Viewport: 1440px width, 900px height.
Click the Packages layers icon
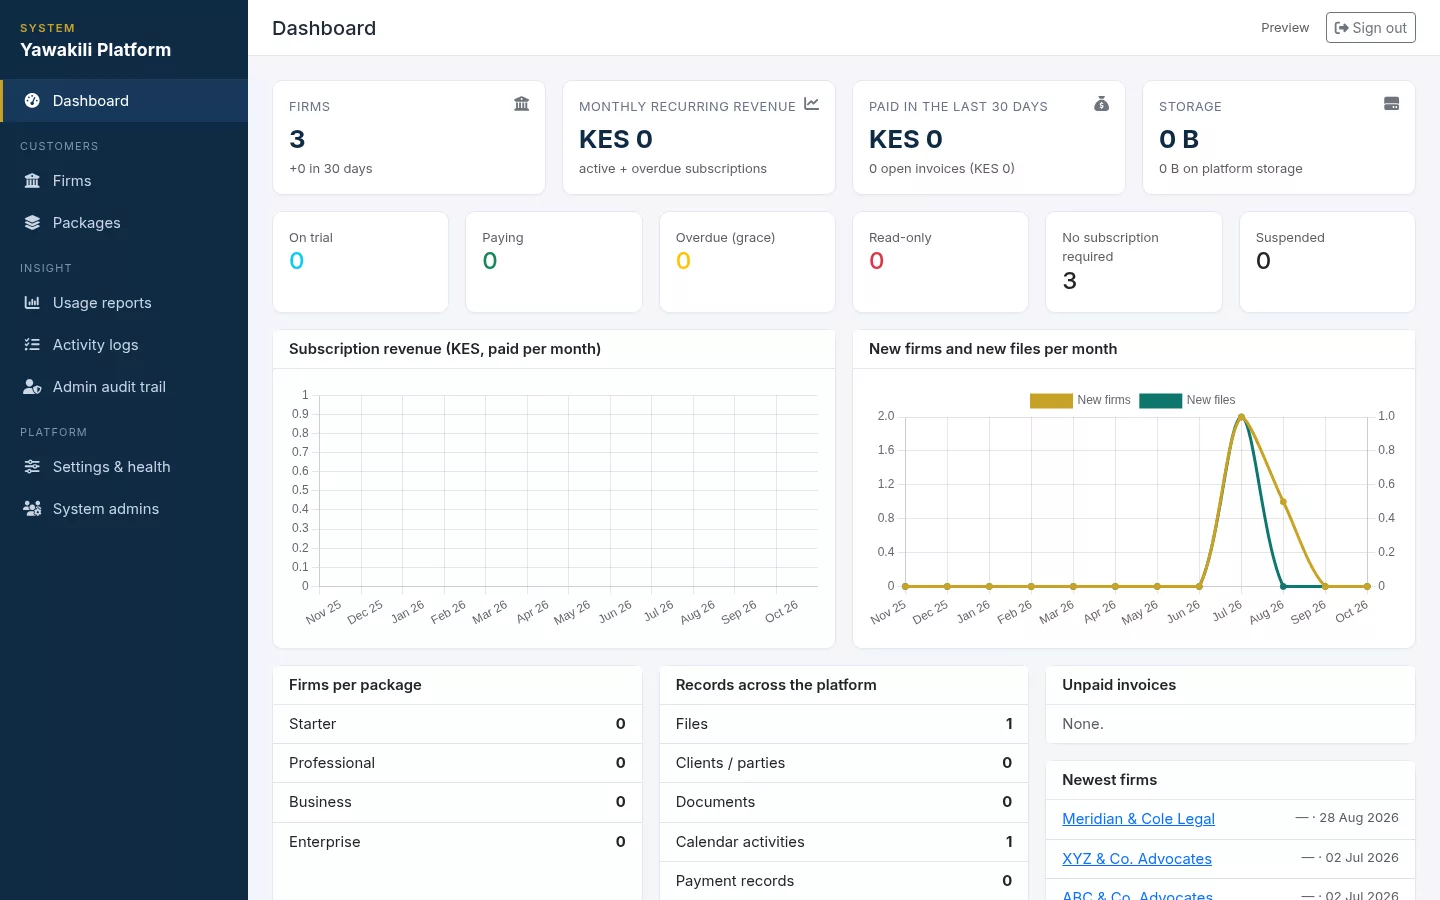coord(32,223)
